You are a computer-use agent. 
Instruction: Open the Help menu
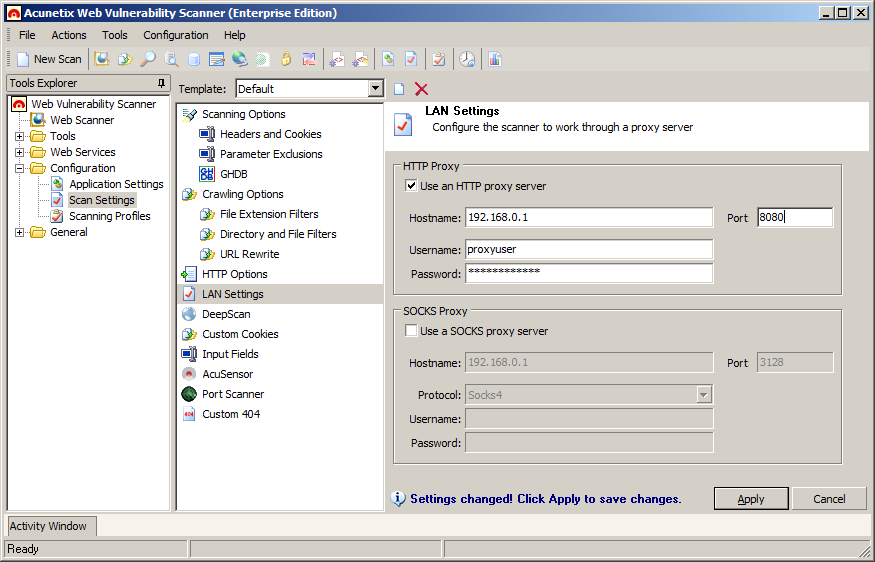coord(234,35)
